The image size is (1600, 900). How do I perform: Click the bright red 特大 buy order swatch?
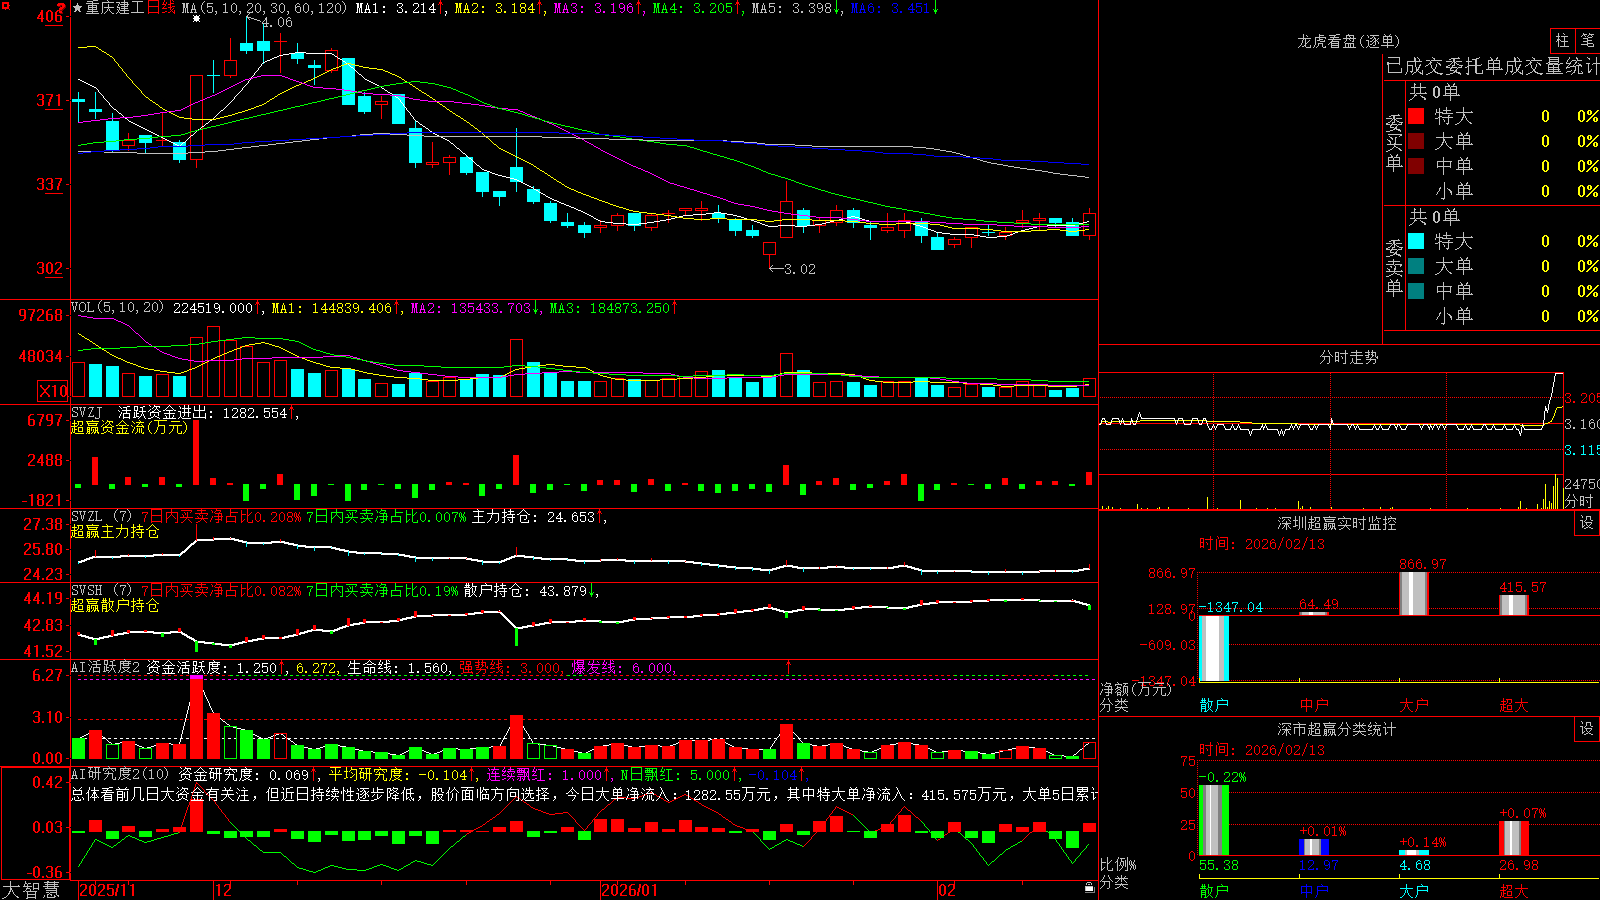pyautogui.click(x=1416, y=116)
